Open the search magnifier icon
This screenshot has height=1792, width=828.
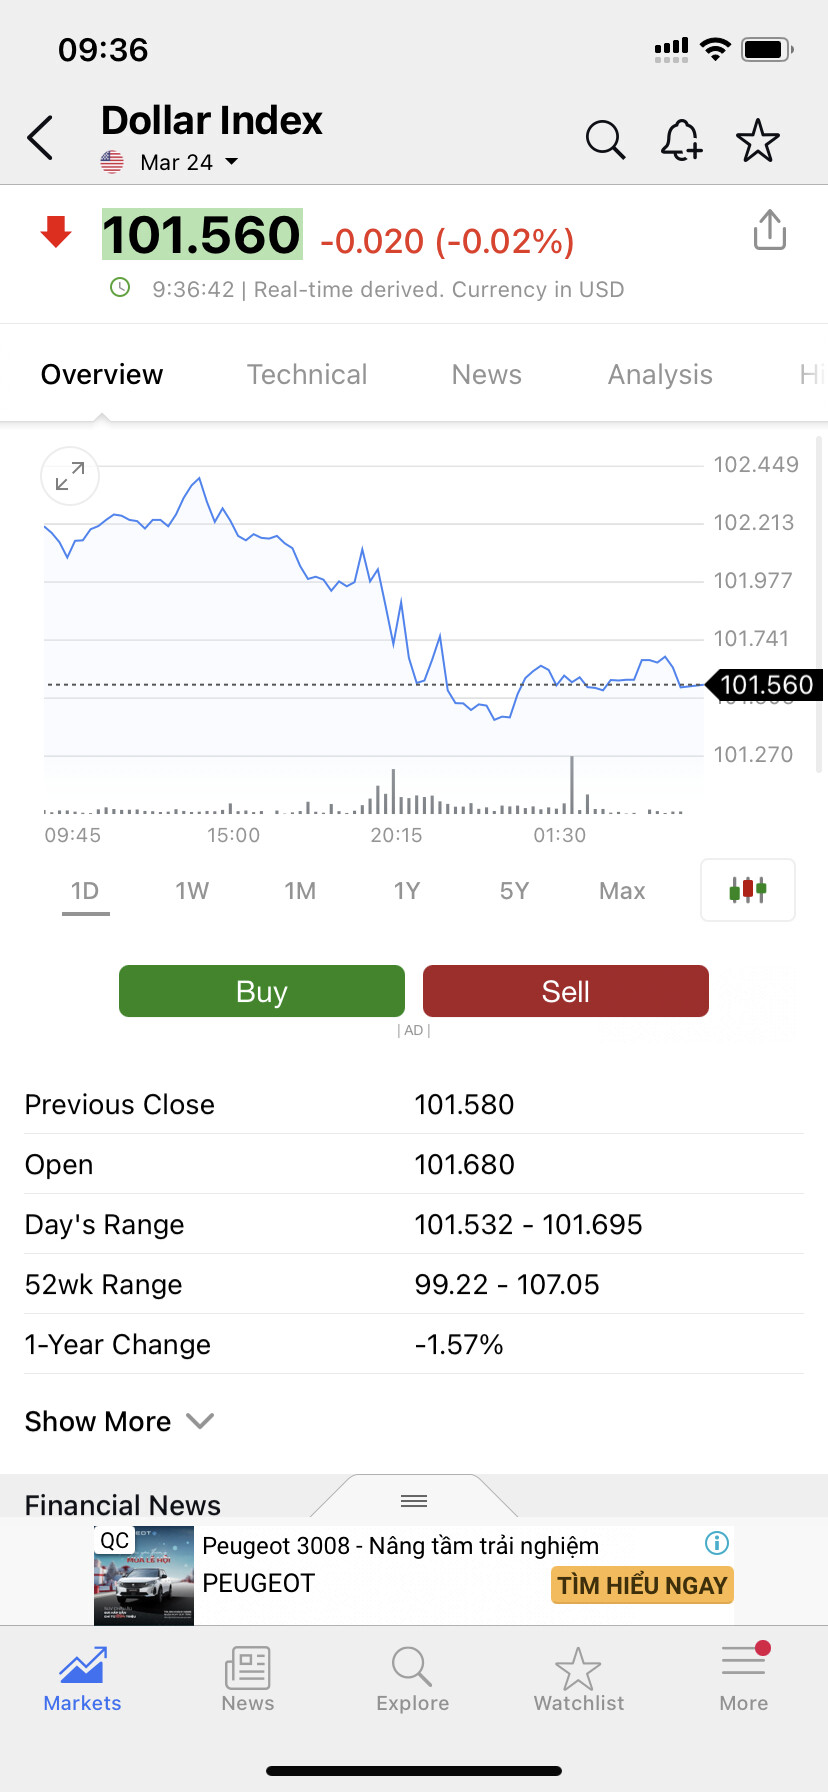tap(605, 140)
